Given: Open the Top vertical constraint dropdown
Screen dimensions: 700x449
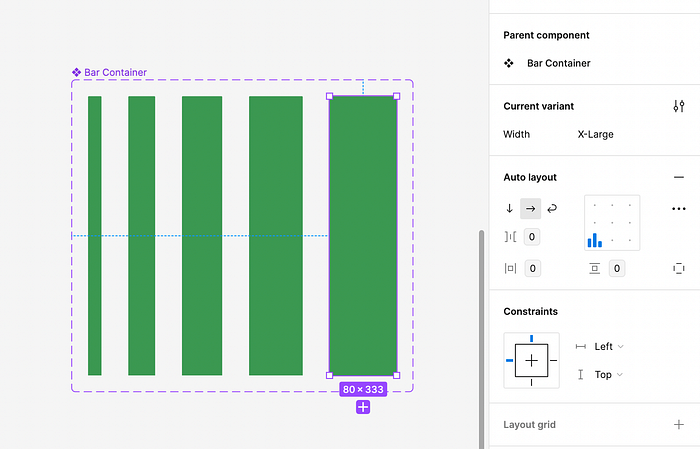Looking at the screenshot, I should [x=608, y=374].
